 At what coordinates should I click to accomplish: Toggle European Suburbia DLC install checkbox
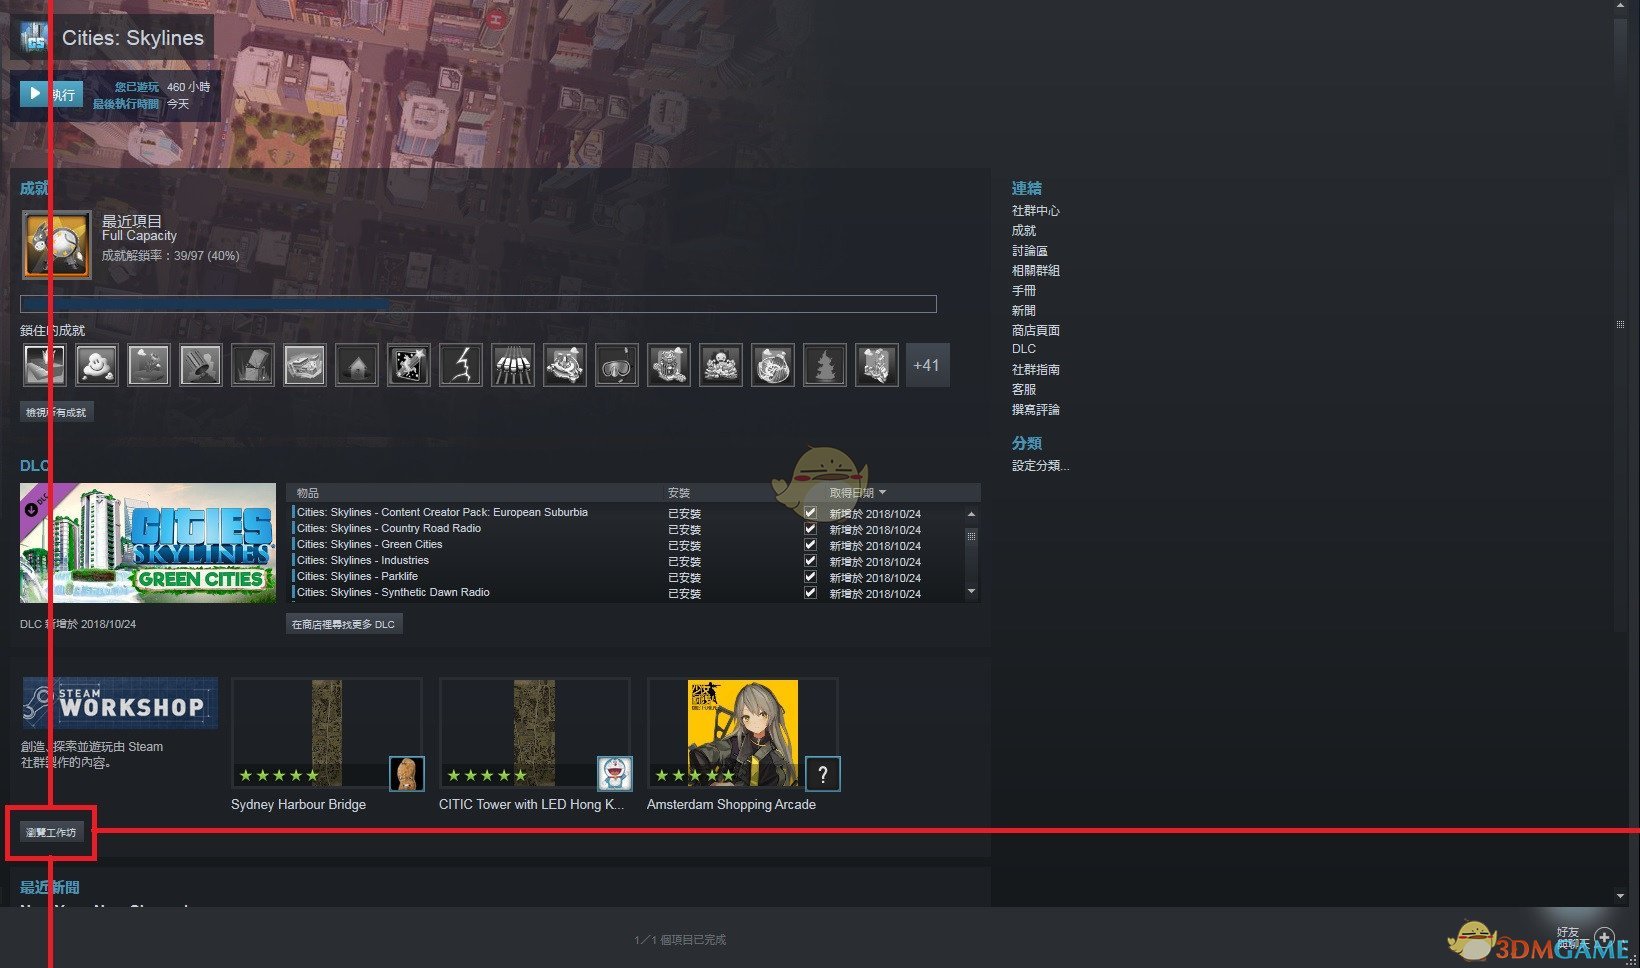tap(810, 512)
